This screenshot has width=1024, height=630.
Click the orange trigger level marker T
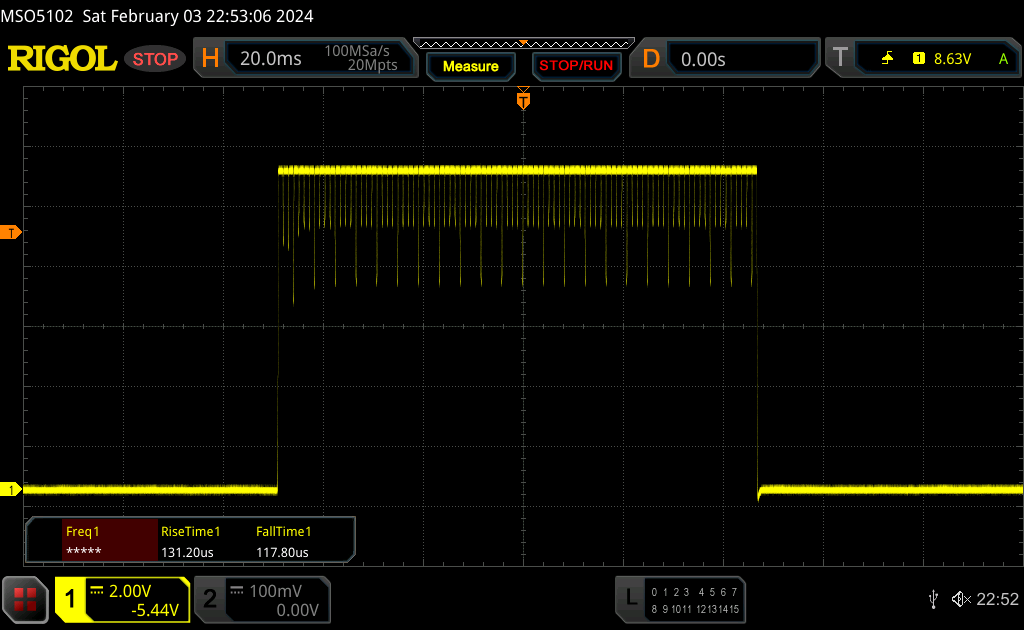(11, 233)
